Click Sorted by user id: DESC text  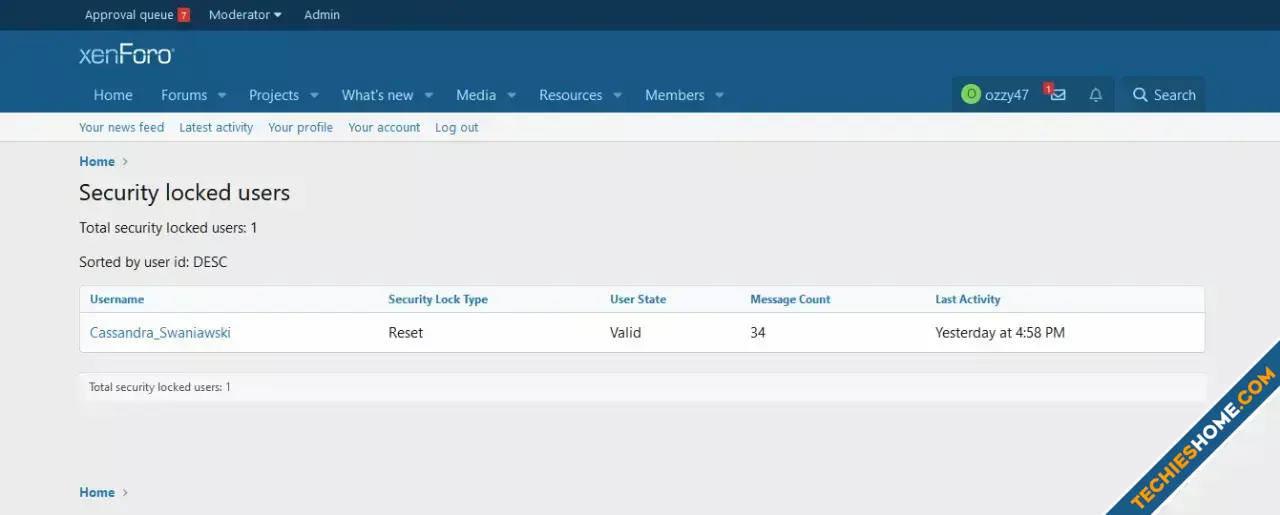(154, 262)
